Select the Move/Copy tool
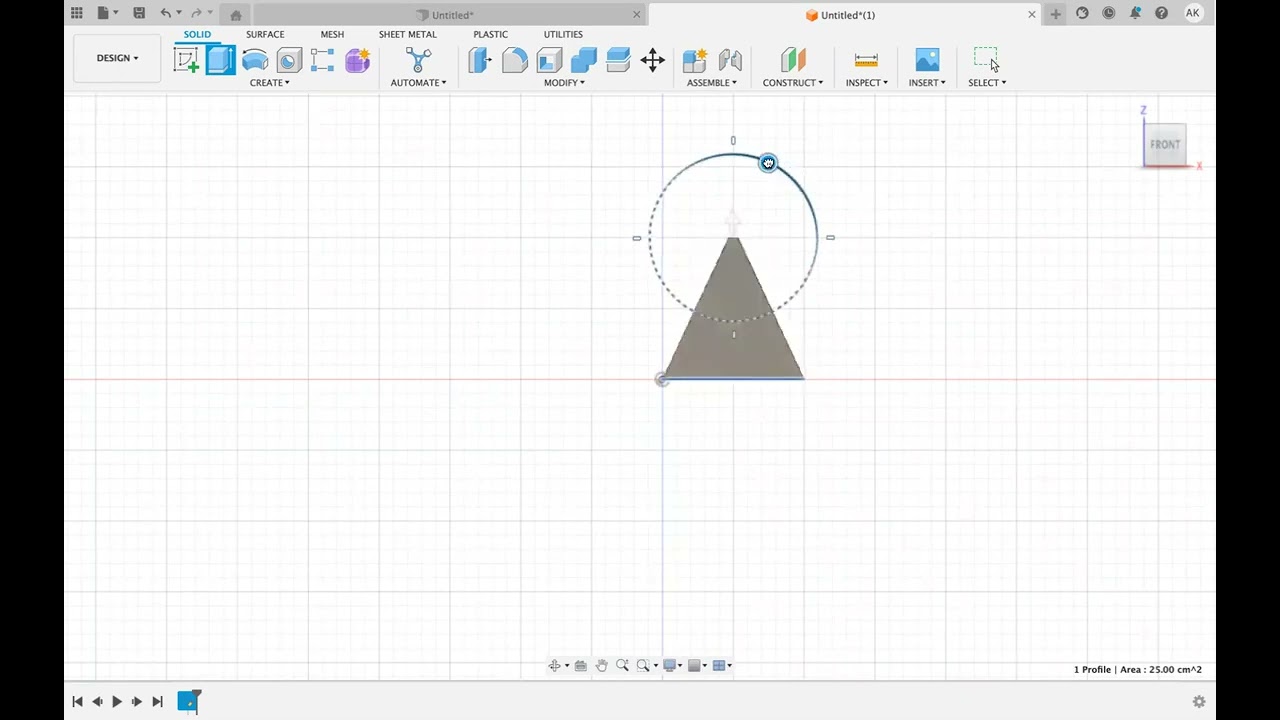1280x720 pixels. click(652, 60)
